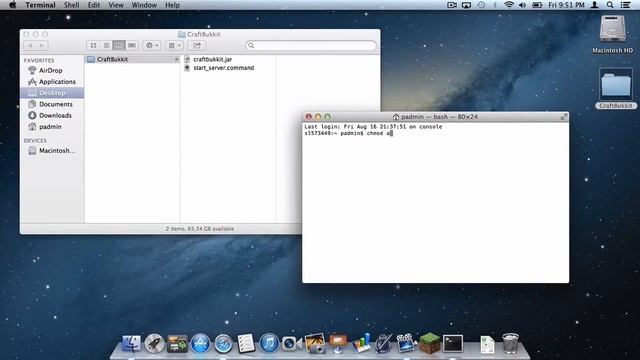This screenshot has height=360, width=640.
Task: Click the Fri 9:51 PM clock
Action: pyautogui.click(x=566, y=5)
